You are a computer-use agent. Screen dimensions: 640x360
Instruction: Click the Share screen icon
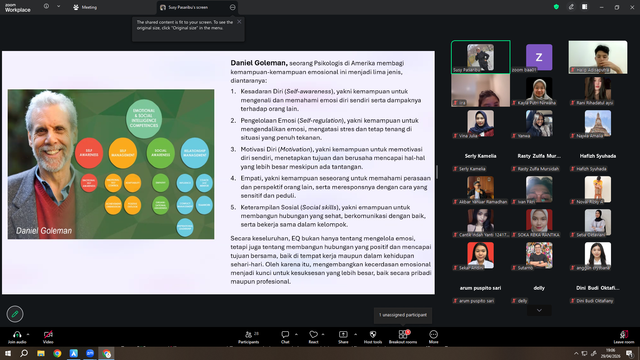pyautogui.click(x=343, y=334)
